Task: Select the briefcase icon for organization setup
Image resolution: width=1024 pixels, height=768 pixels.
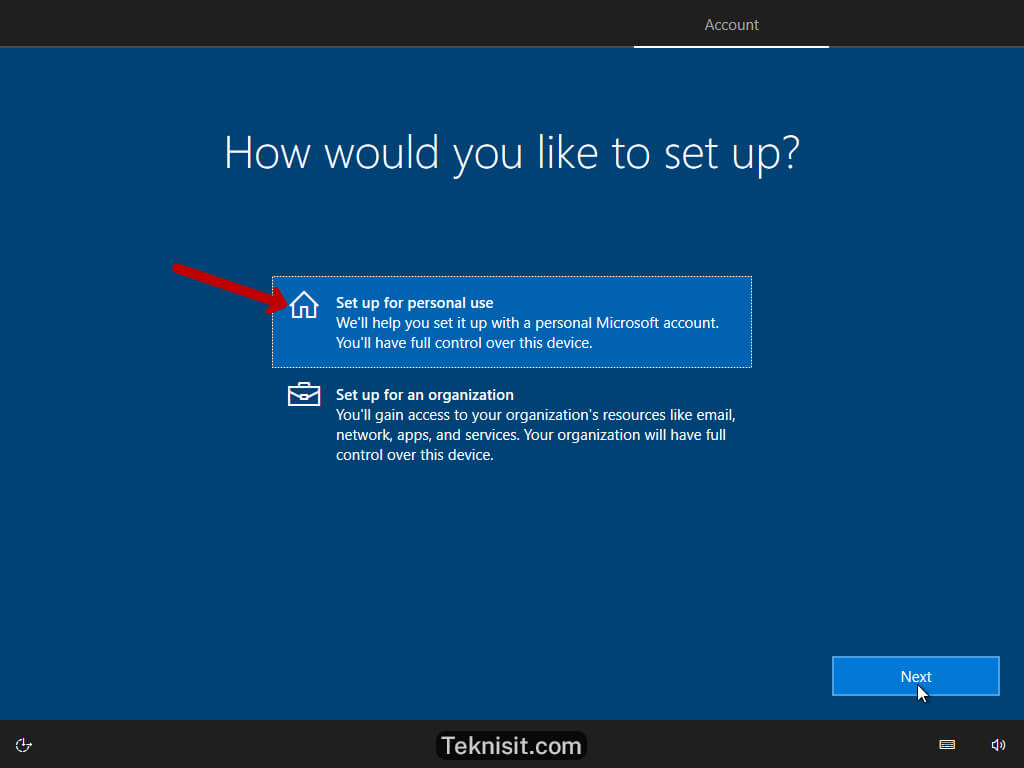Action: 304,394
